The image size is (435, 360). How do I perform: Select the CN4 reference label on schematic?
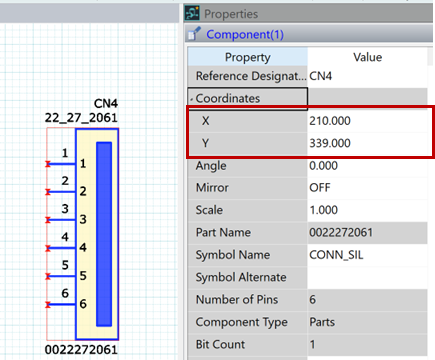tap(106, 103)
